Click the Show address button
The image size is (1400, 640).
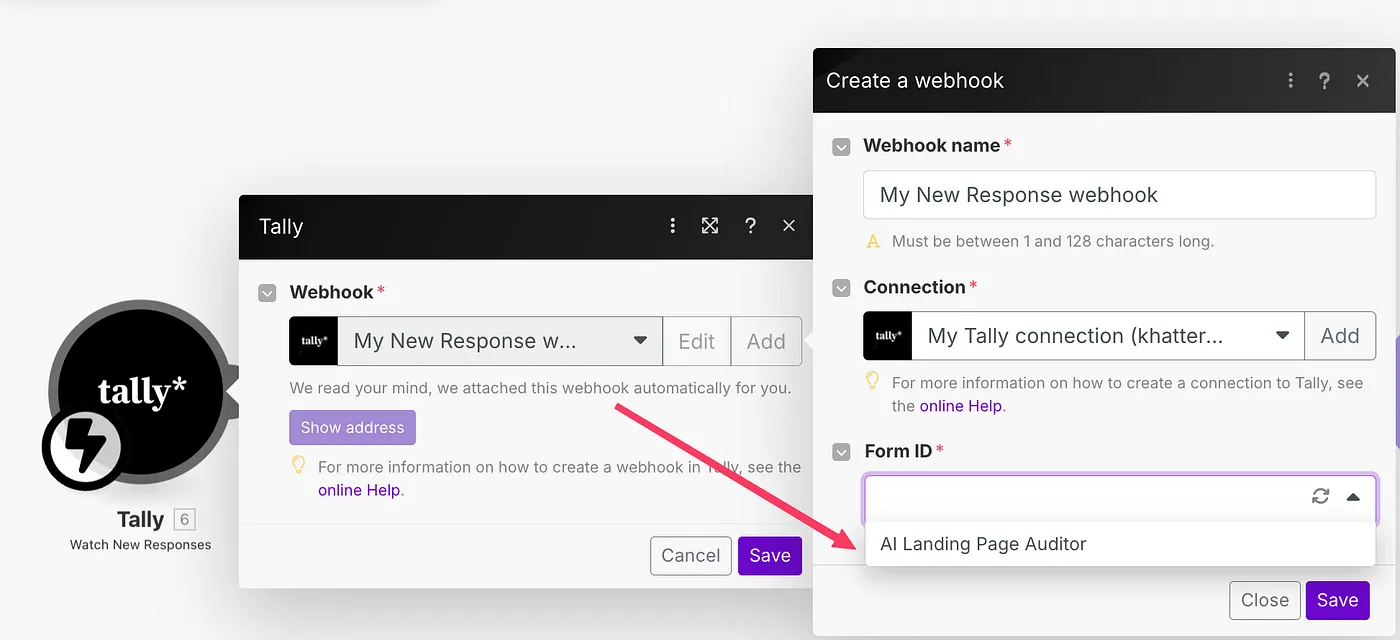tap(353, 427)
